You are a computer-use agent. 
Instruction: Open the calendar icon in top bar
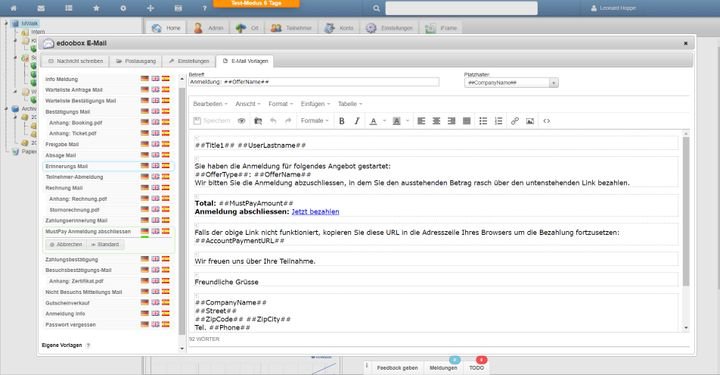(x=178, y=8)
